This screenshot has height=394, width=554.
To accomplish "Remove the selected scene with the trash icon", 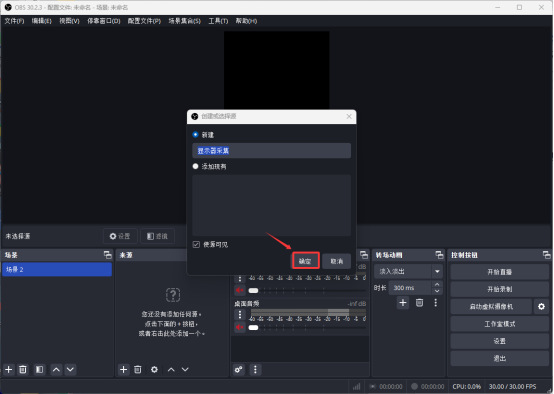I will (x=23, y=370).
